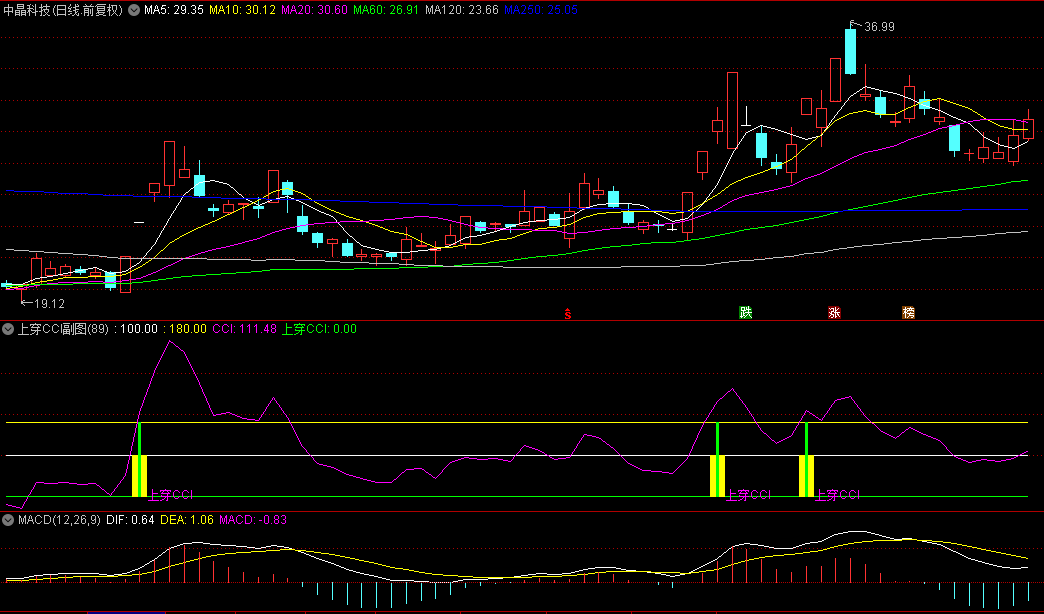Click the 36.99 high price flag

pyautogui.click(x=878, y=27)
